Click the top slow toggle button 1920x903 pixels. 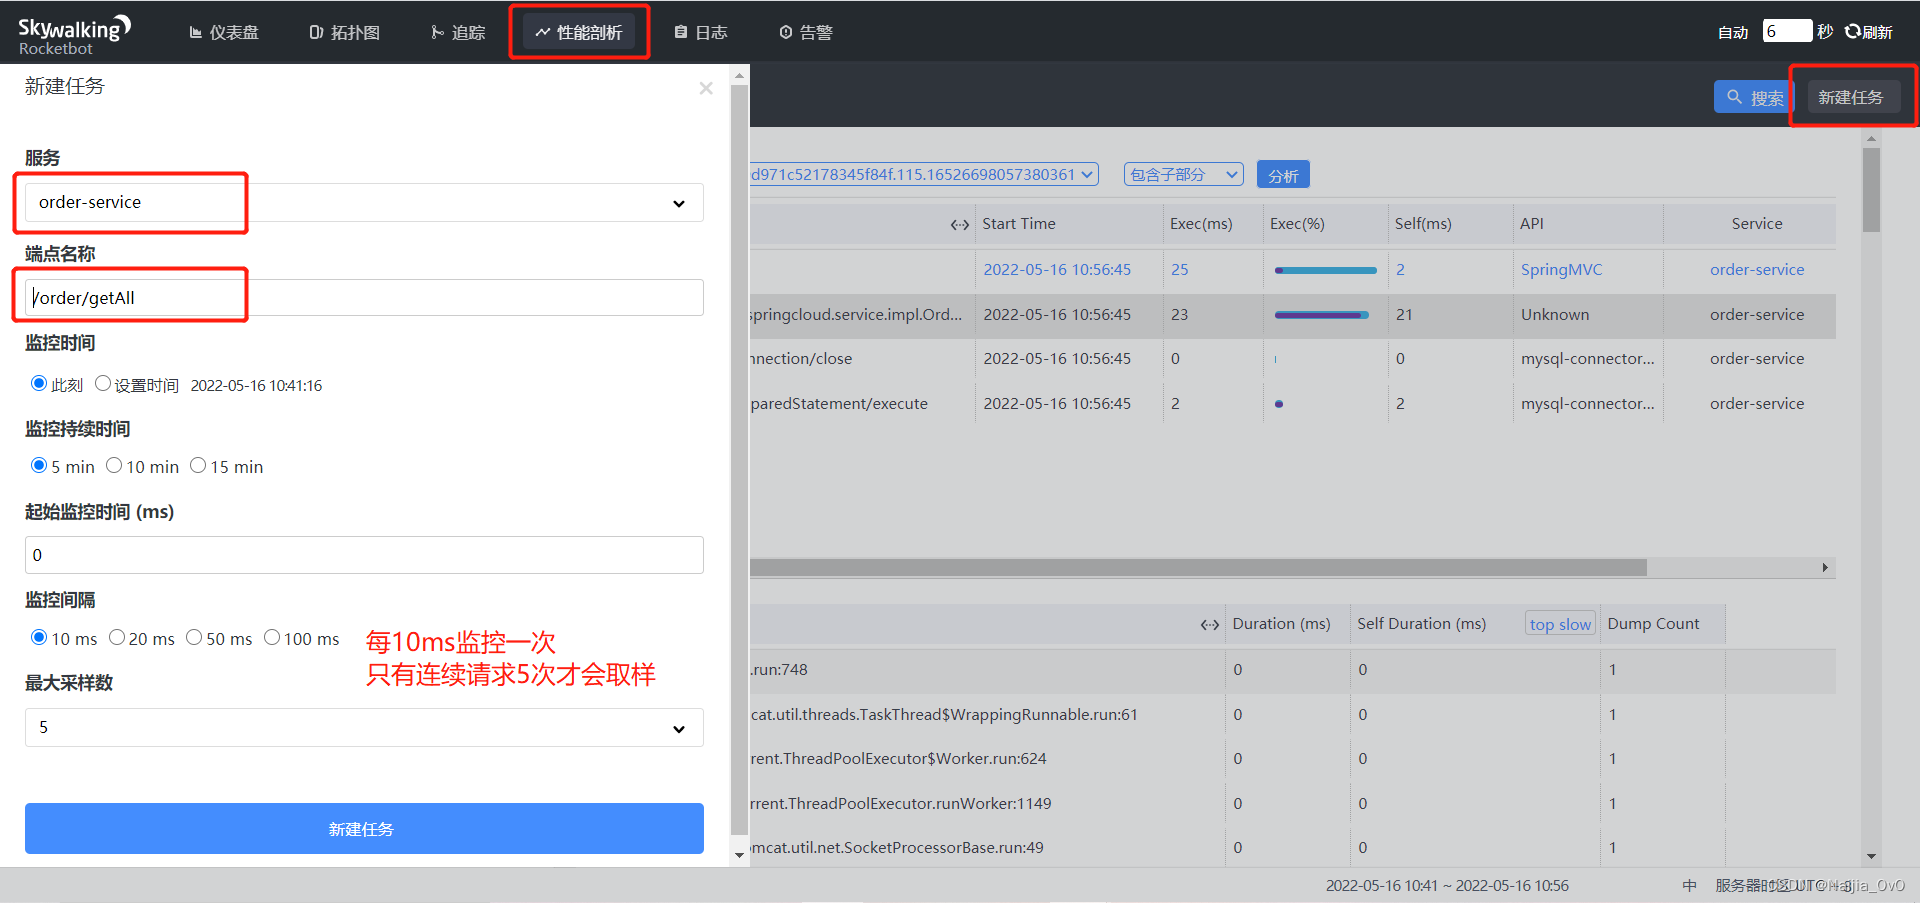[x=1560, y=624]
